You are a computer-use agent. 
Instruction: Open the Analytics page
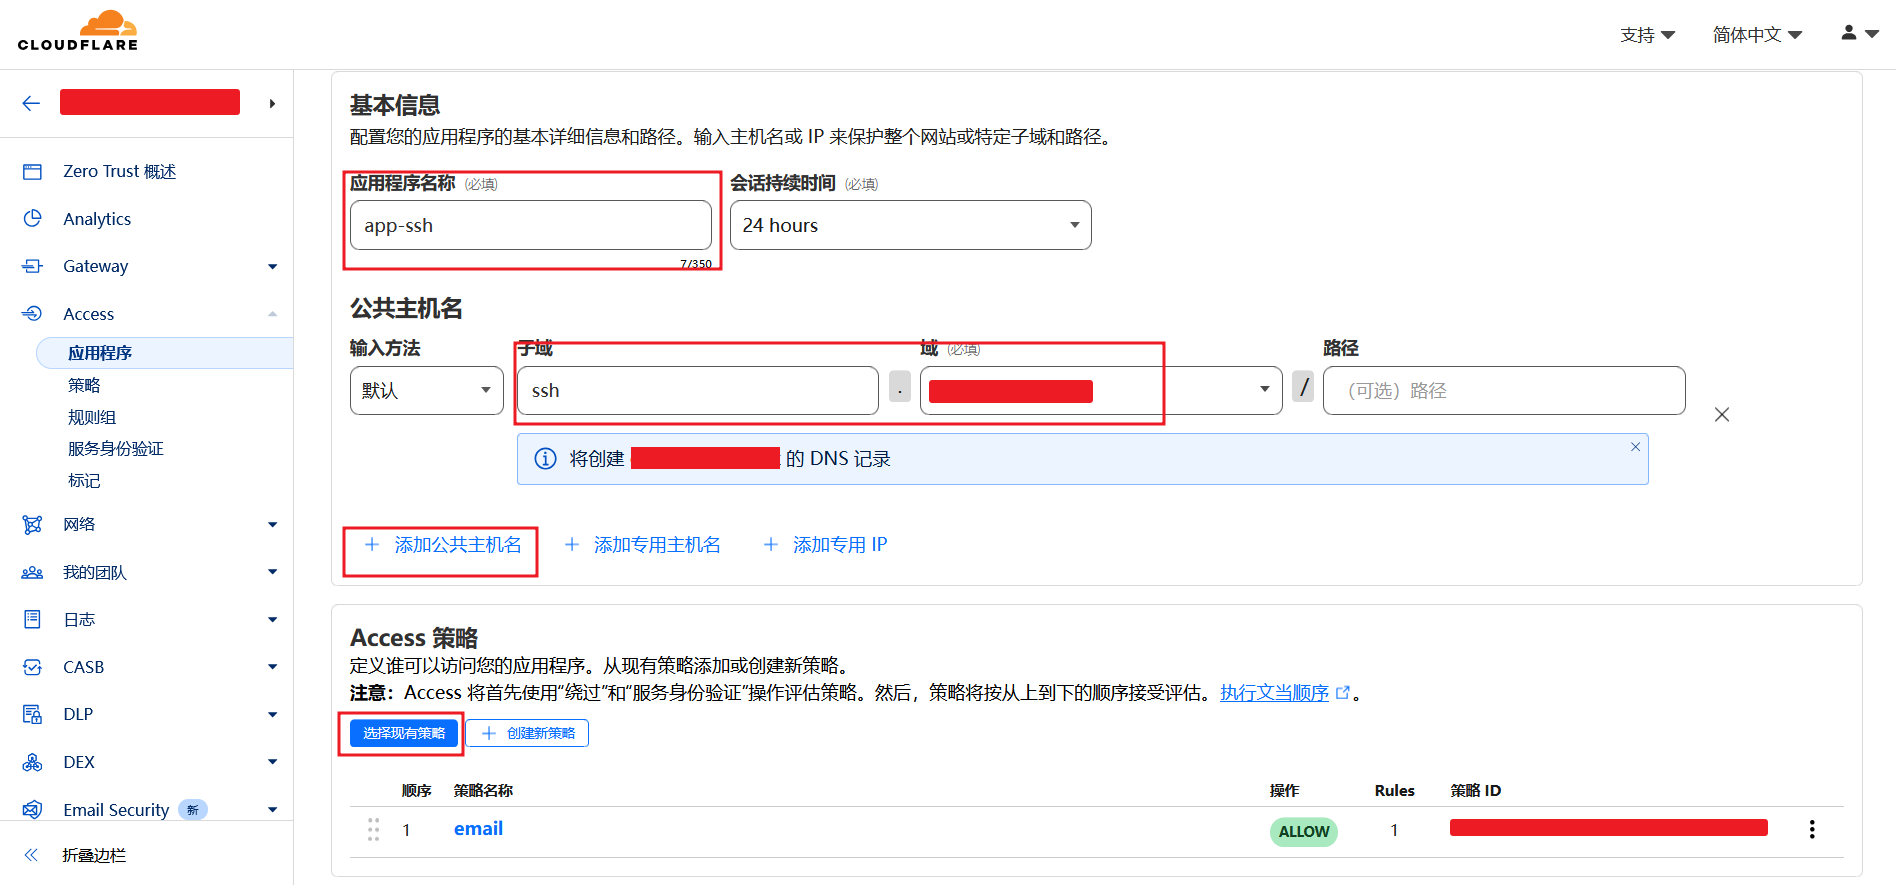(97, 219)
